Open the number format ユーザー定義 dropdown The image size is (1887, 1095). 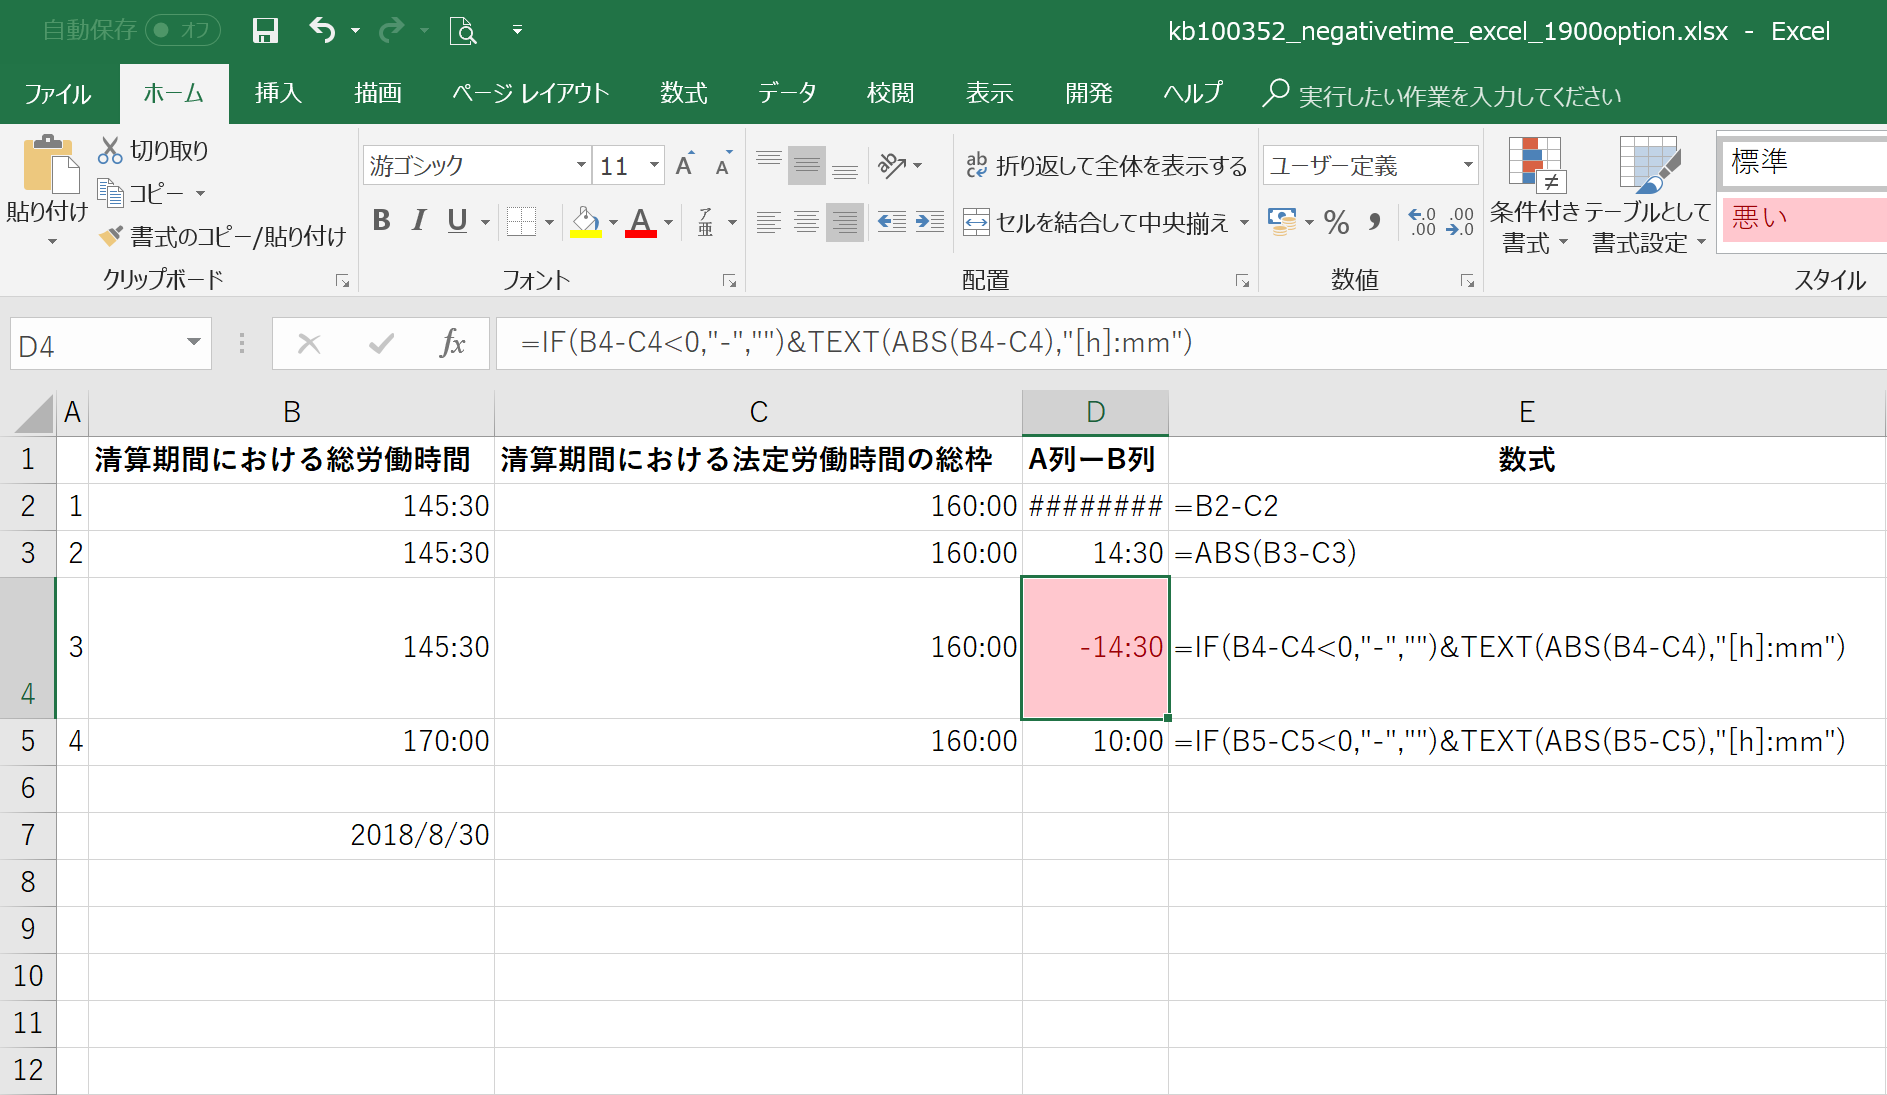1466,165
